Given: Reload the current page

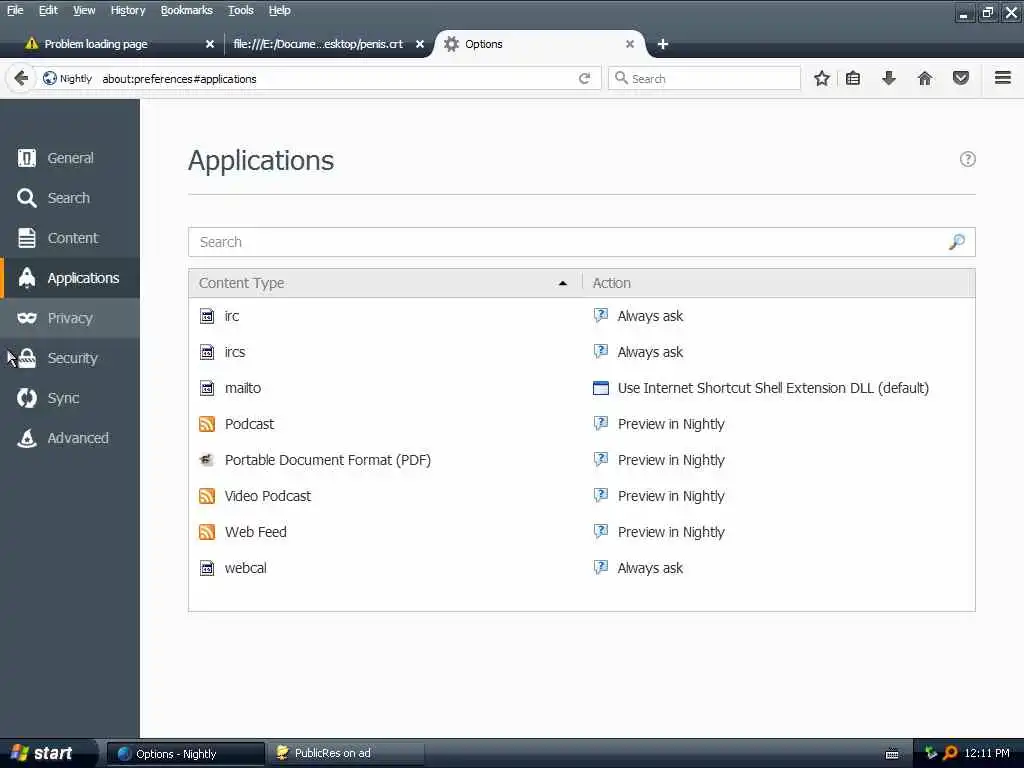Looking at the screenshot, I should point(584,78).
